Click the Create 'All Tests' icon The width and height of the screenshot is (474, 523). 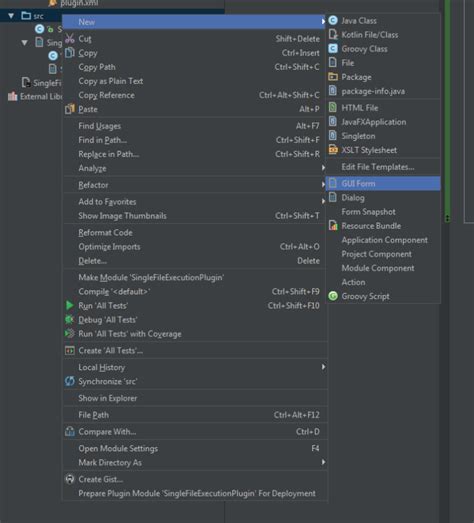click(x=70, y=351)
